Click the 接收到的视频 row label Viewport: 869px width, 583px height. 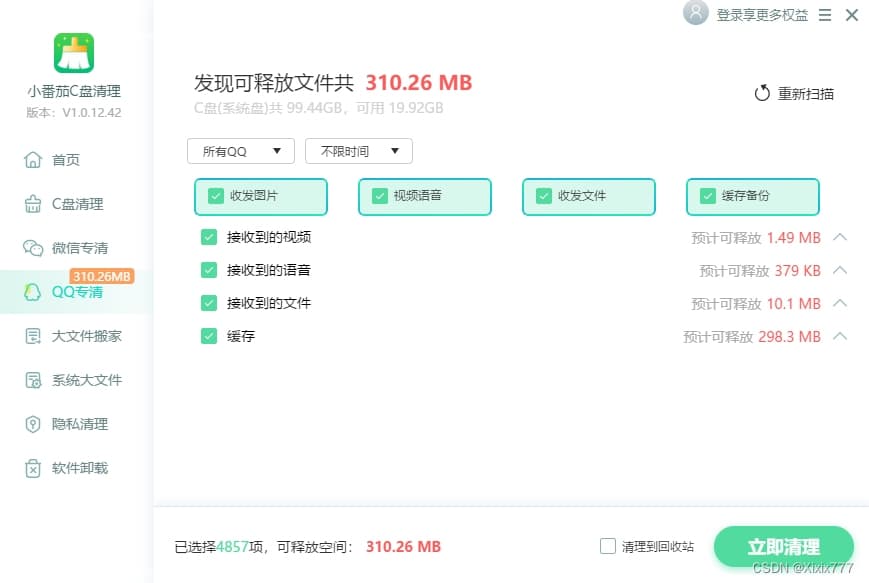[x=269, y=237]
